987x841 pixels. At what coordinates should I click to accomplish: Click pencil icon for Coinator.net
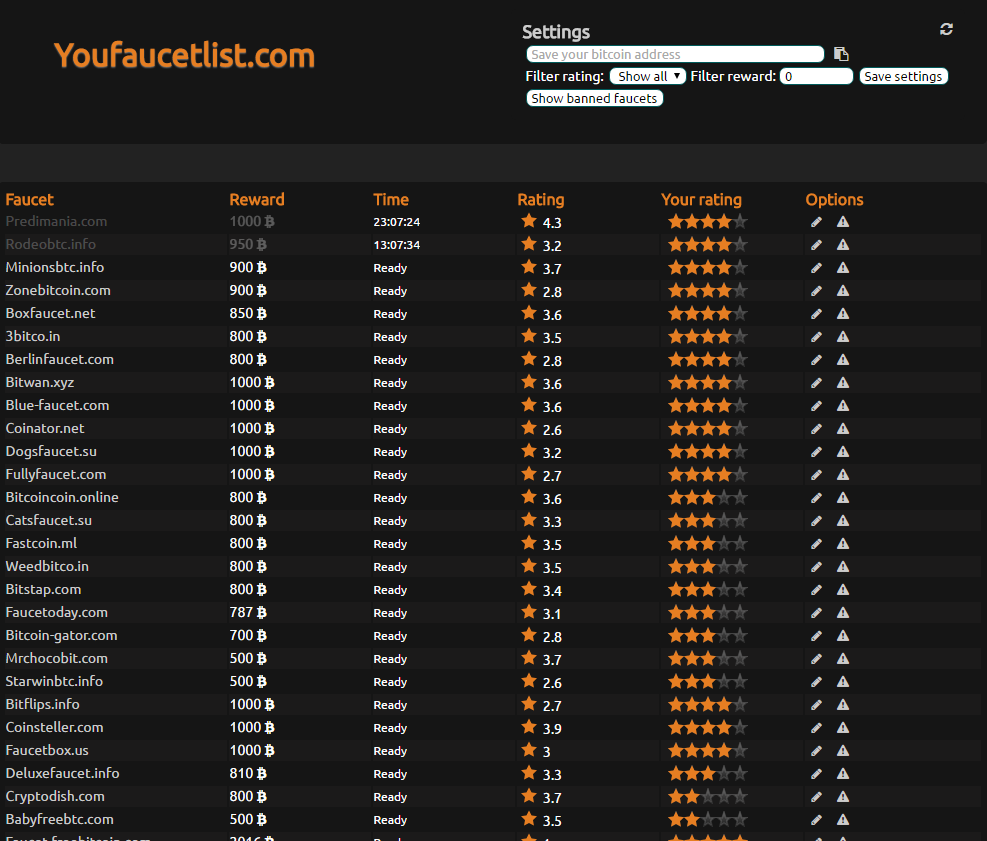click(x=816, y=429)
